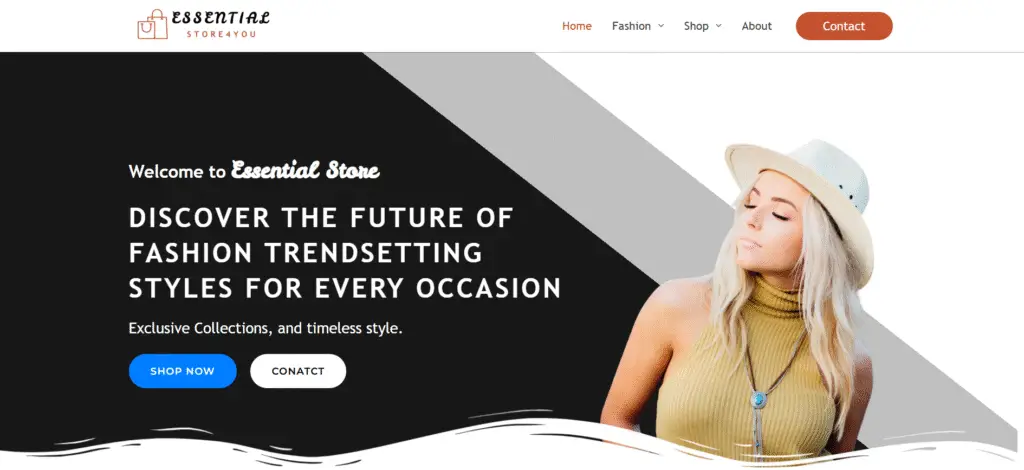Click the Essential Store script text
The height and width of the screenshot is (470, 1024).
click(306, 170)
